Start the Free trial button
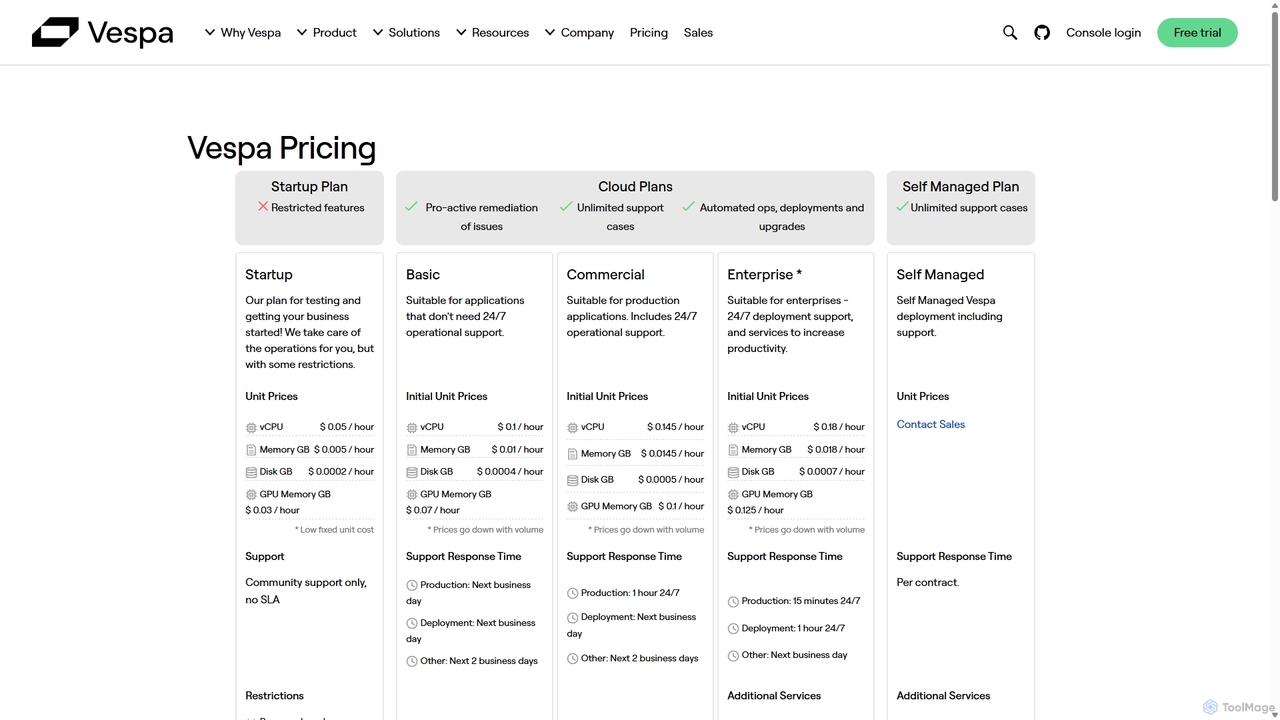 click(x=1197, y=33)
